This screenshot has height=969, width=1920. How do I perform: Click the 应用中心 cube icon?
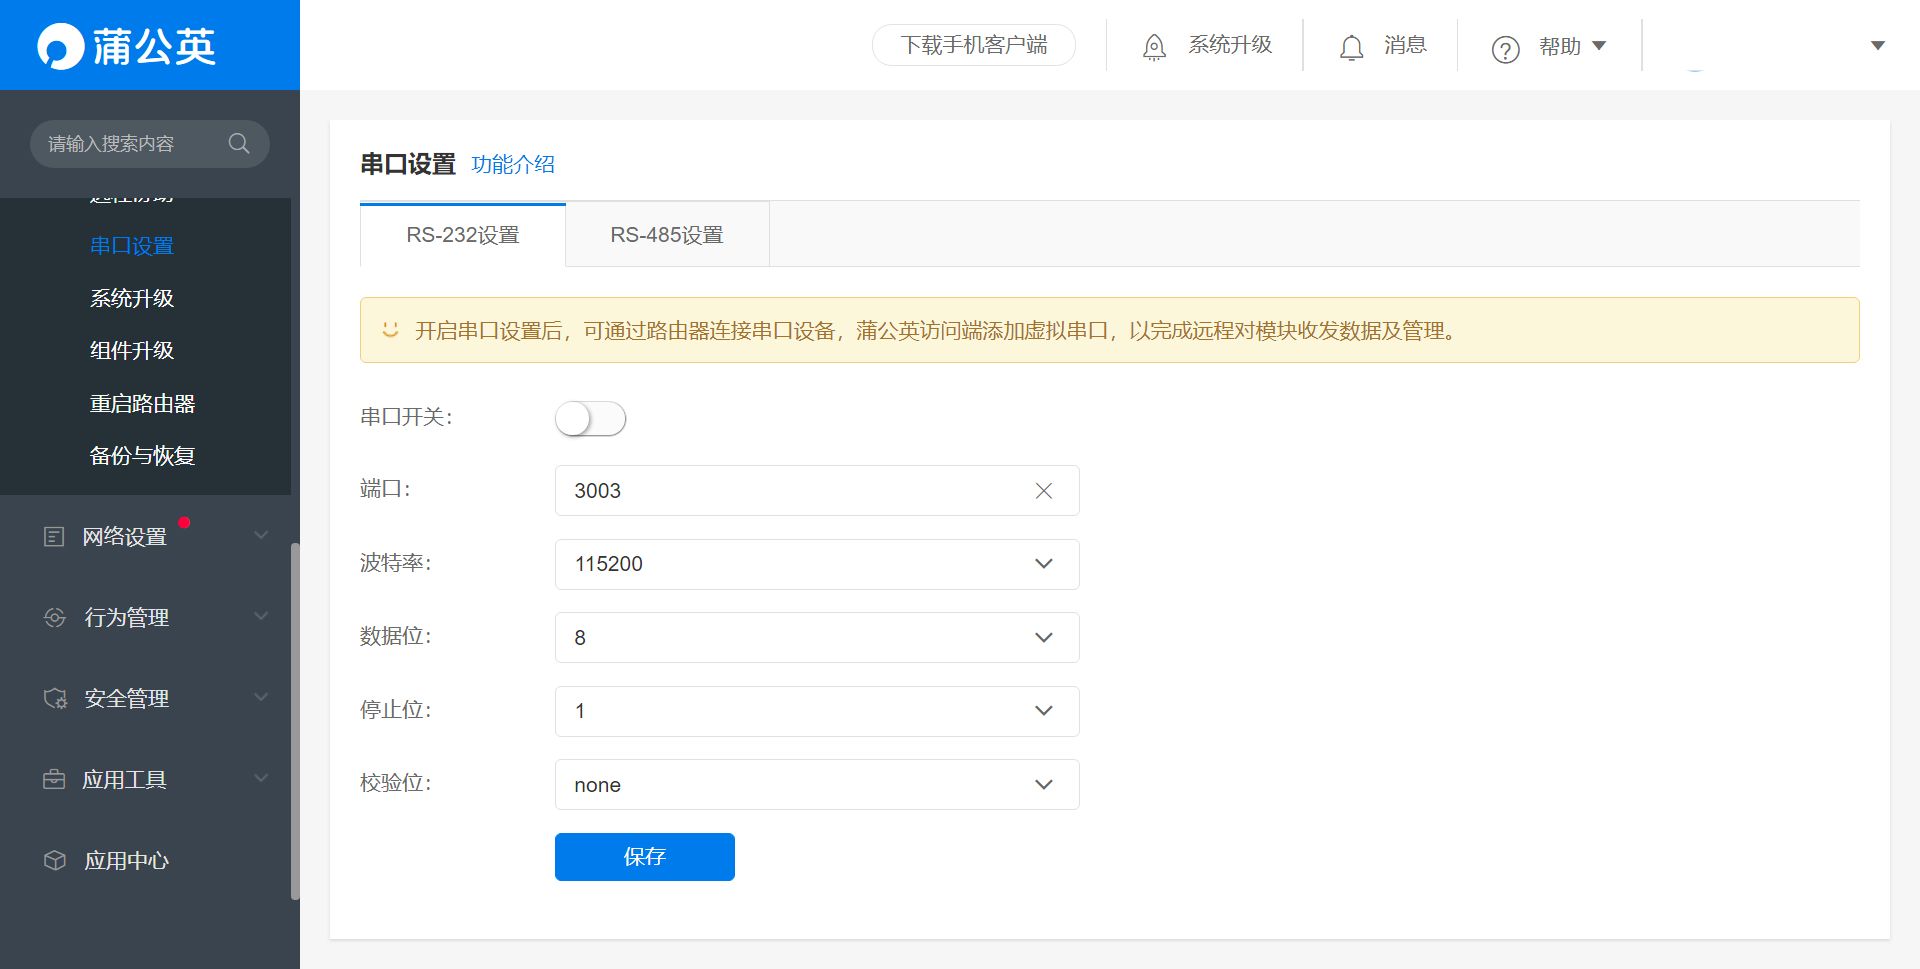pyautogui.click(x=55, y=861)
